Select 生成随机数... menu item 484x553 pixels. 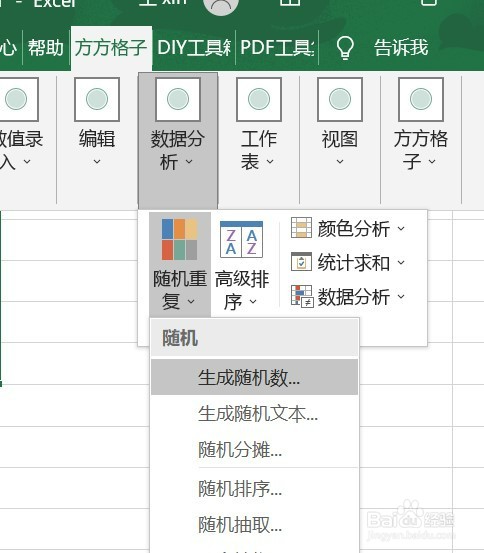254,377
